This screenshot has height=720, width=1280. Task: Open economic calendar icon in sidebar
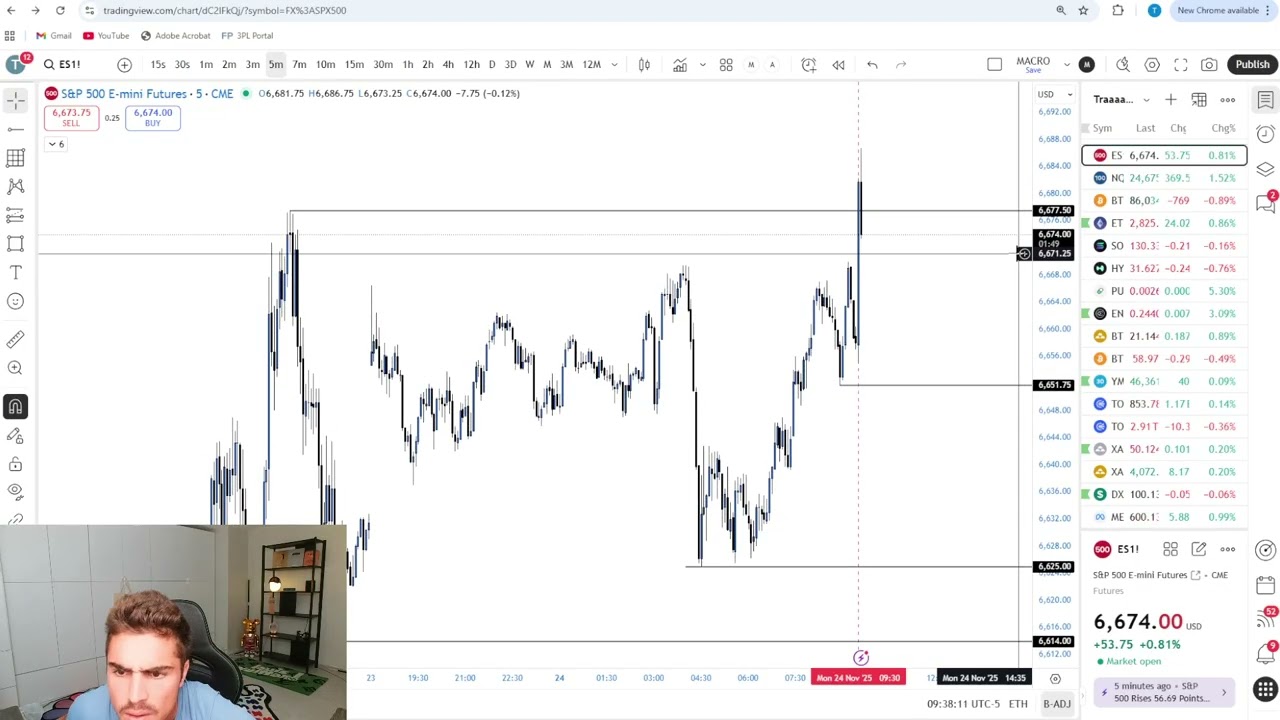(x=1265, y=584)
